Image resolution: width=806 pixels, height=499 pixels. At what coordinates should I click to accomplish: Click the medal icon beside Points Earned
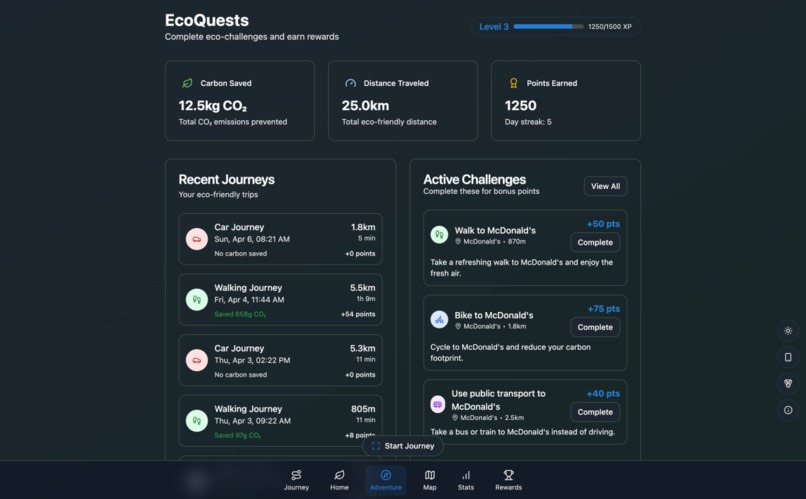point(513,83)
